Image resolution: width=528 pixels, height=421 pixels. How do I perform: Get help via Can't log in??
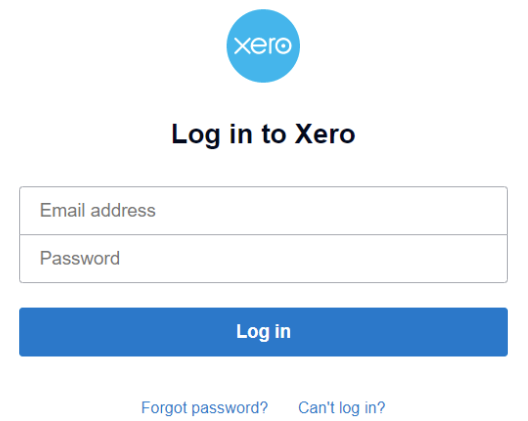click(x=341, y=408)
